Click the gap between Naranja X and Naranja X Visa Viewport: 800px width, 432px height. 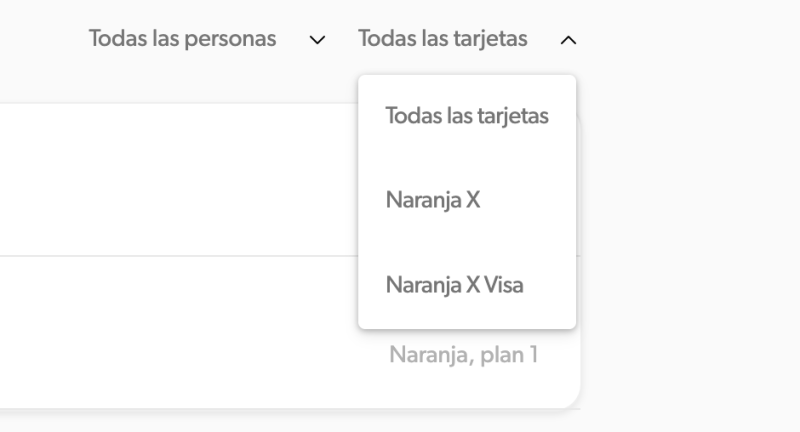coord(467,242)
